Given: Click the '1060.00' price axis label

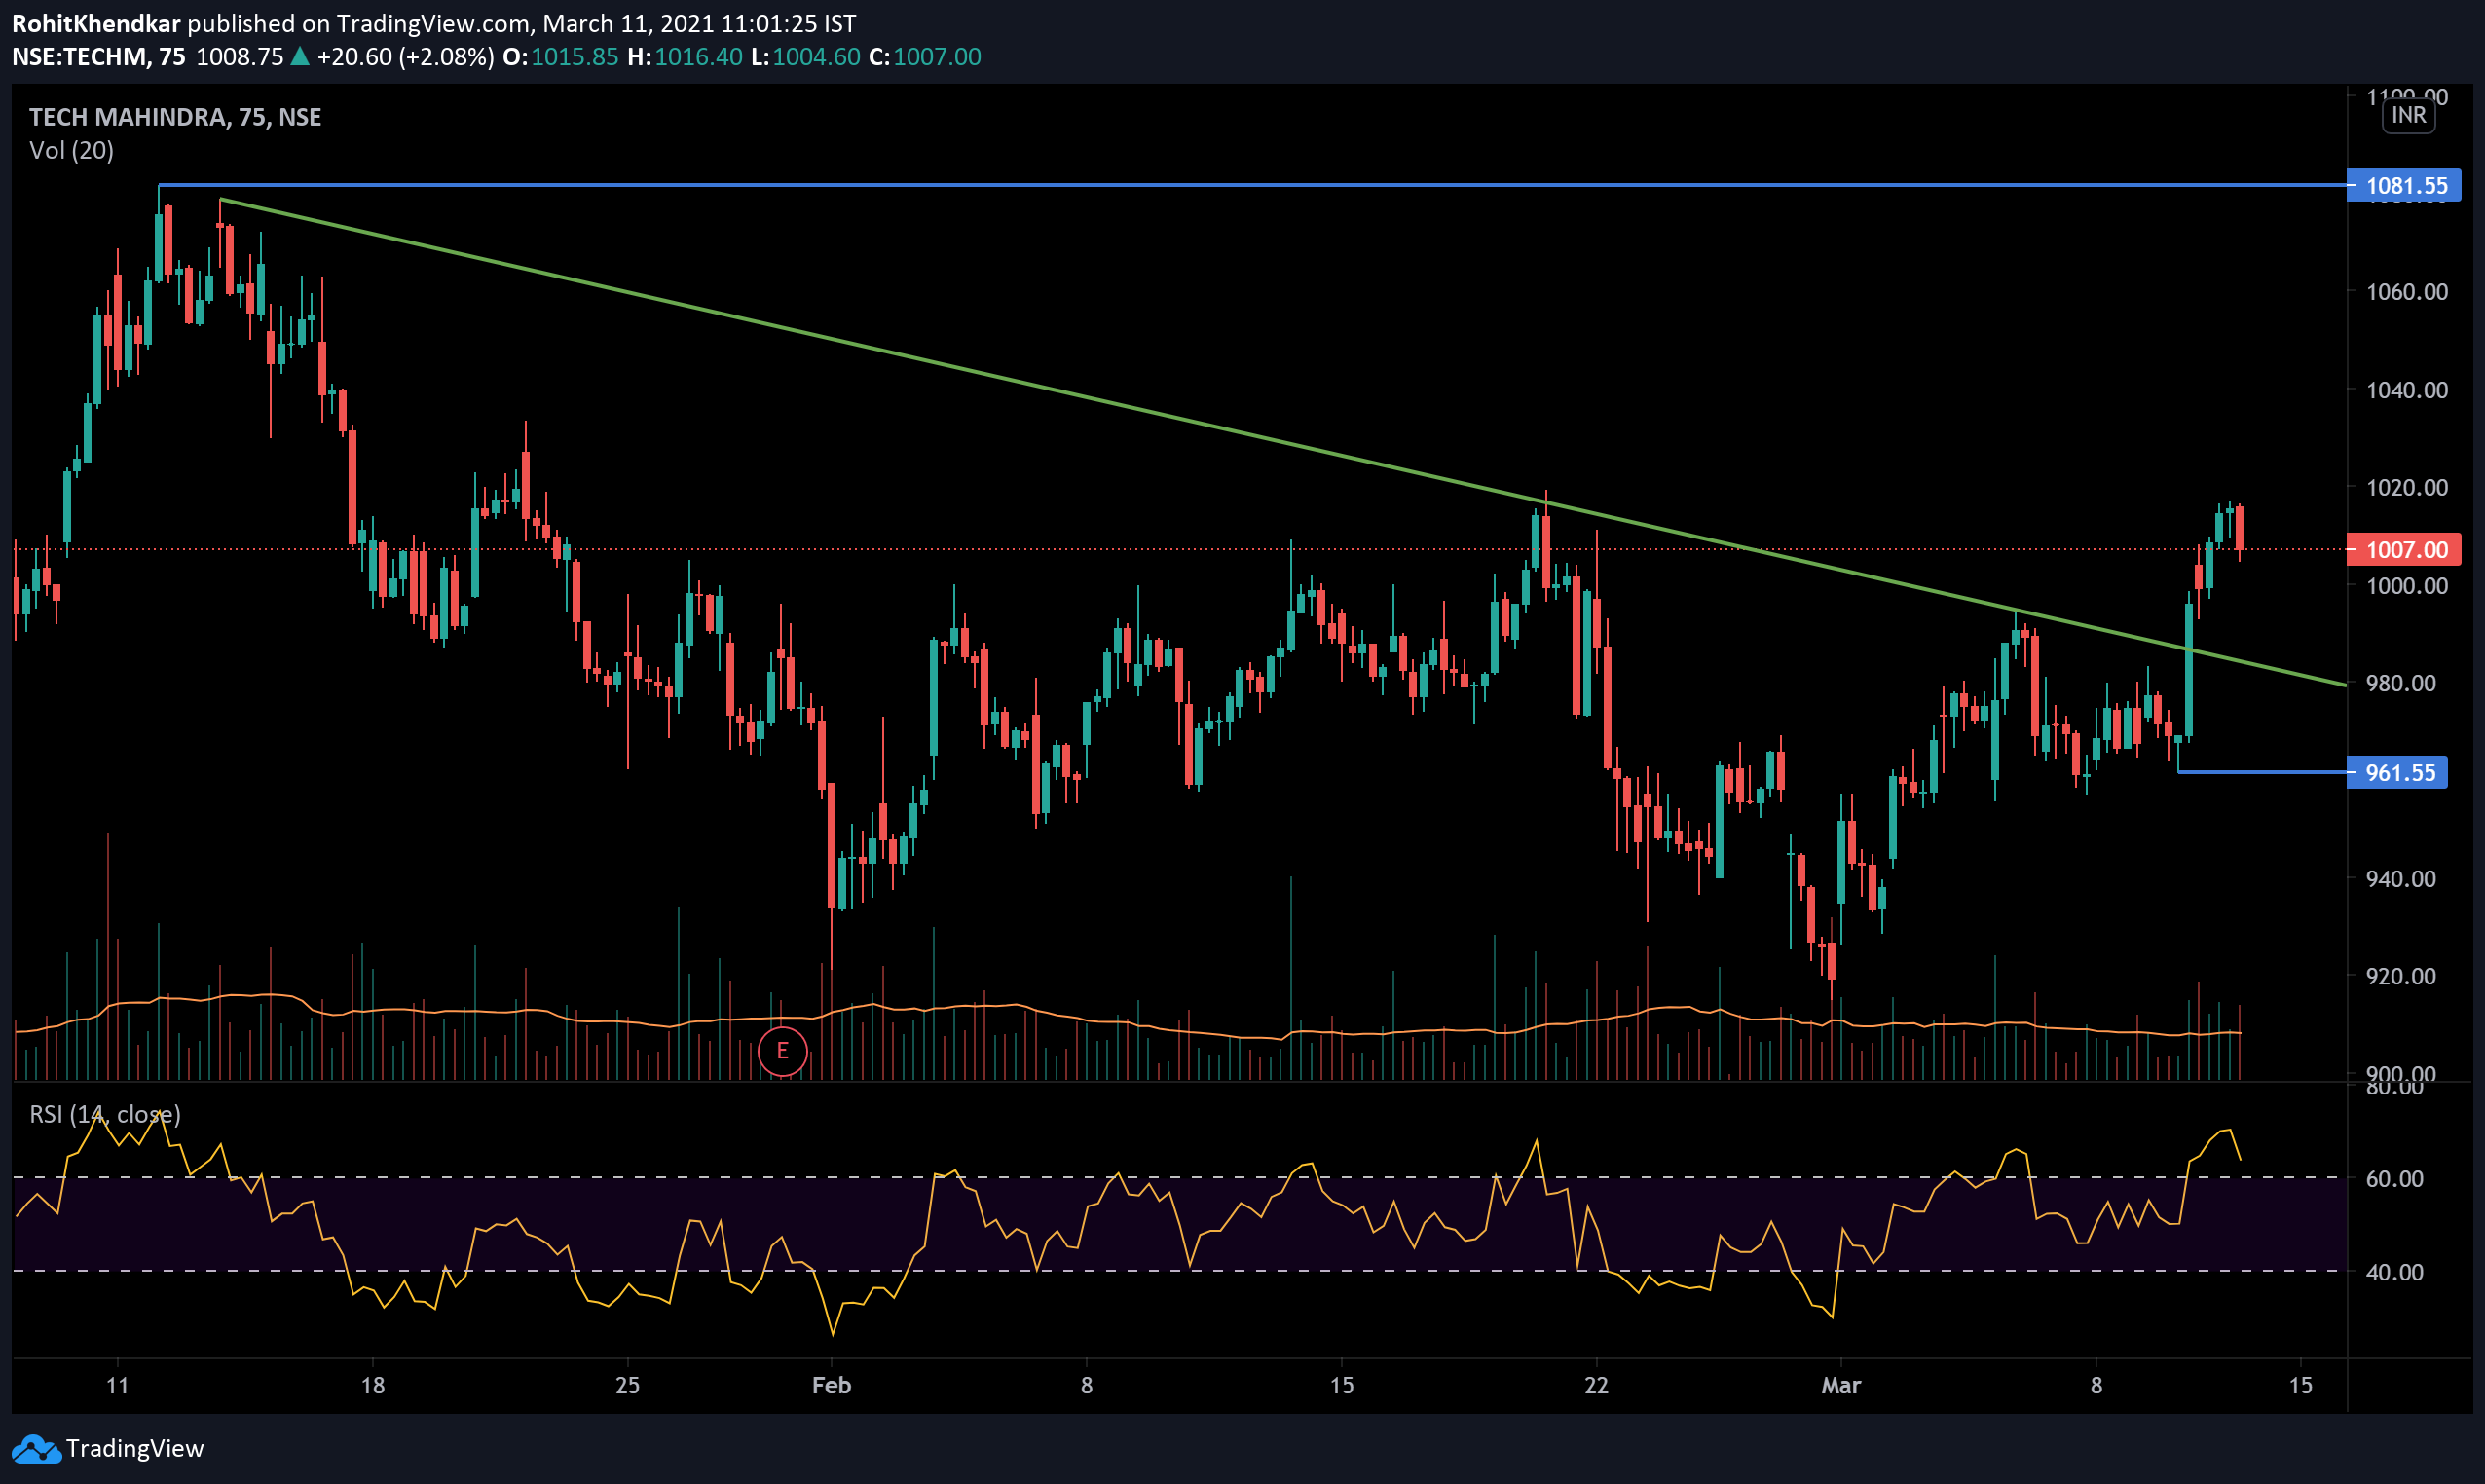Looking at the screenshot, I should tap(2407, 292).
